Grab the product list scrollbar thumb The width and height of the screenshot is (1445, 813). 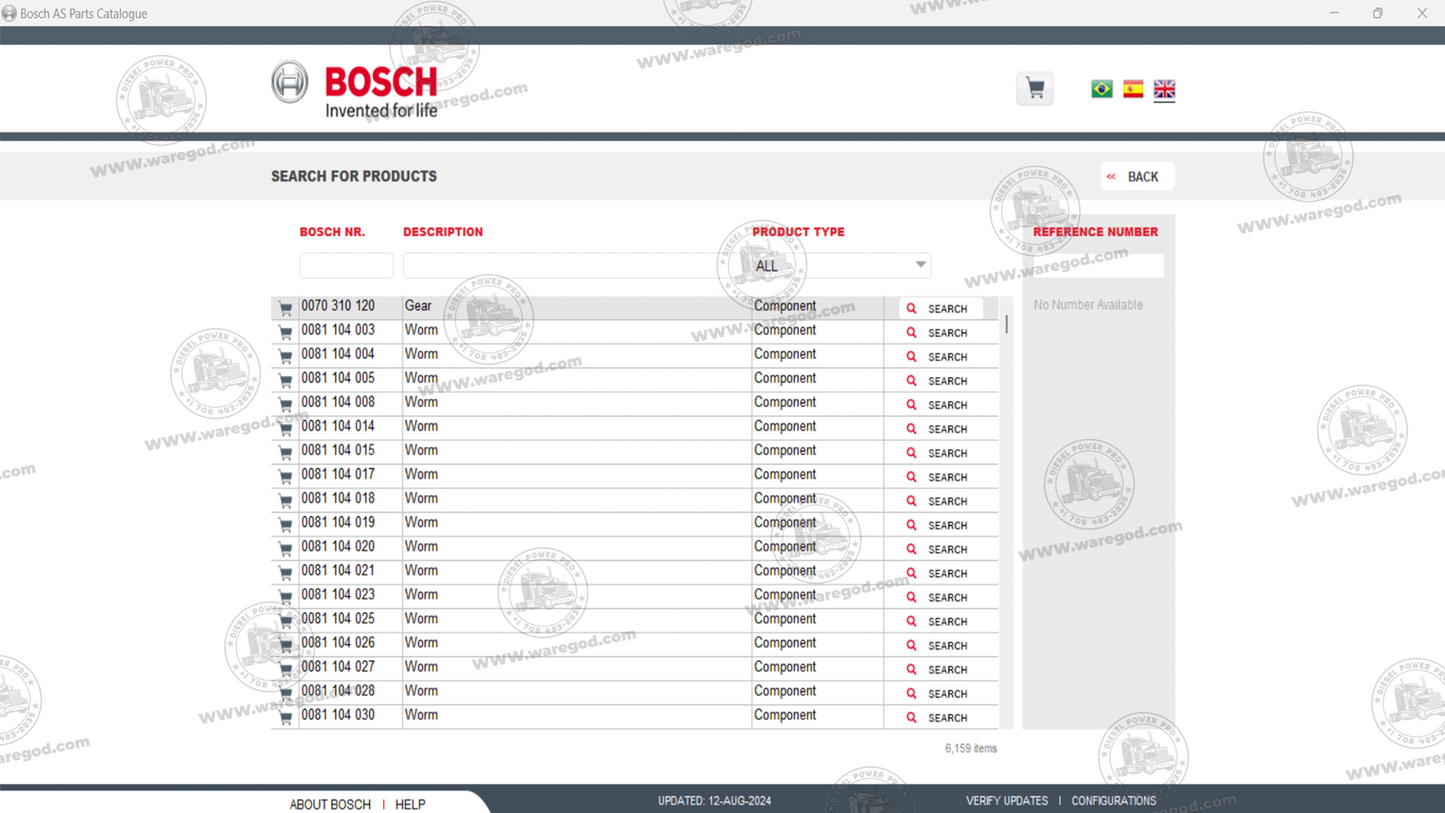point(1006,323)
